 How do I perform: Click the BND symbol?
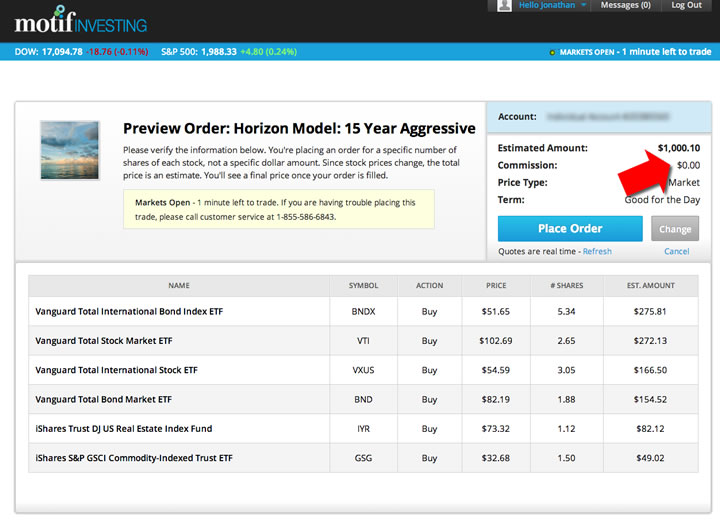click(x=363, y=400)
